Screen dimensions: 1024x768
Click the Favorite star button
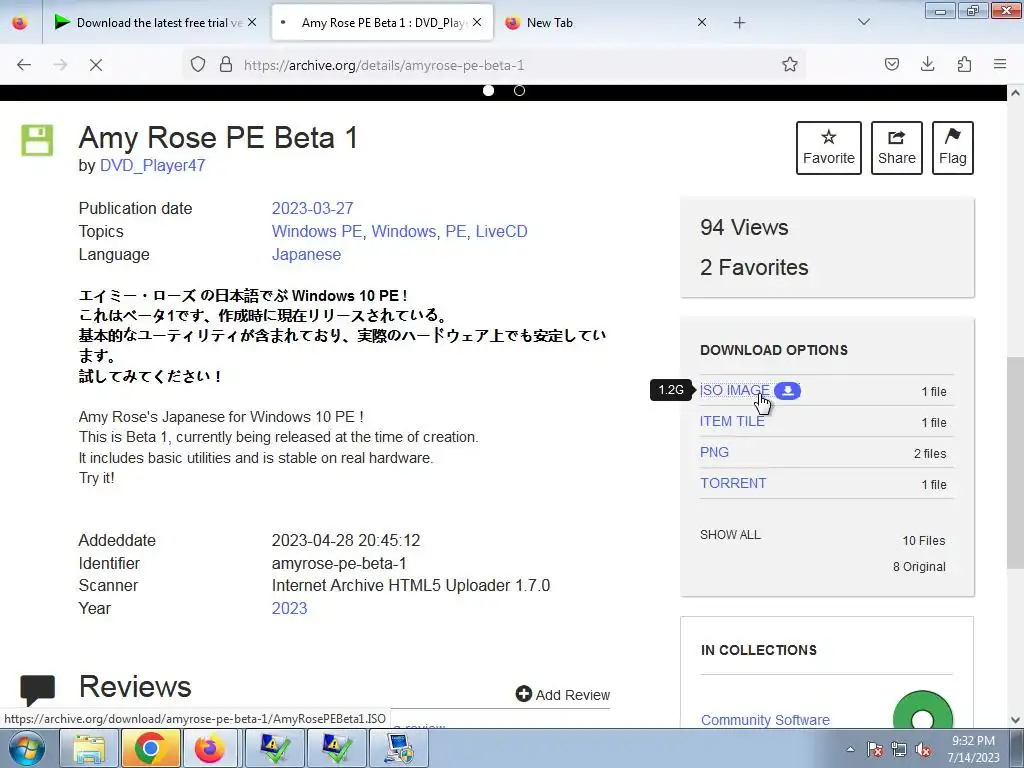(829, 148)
